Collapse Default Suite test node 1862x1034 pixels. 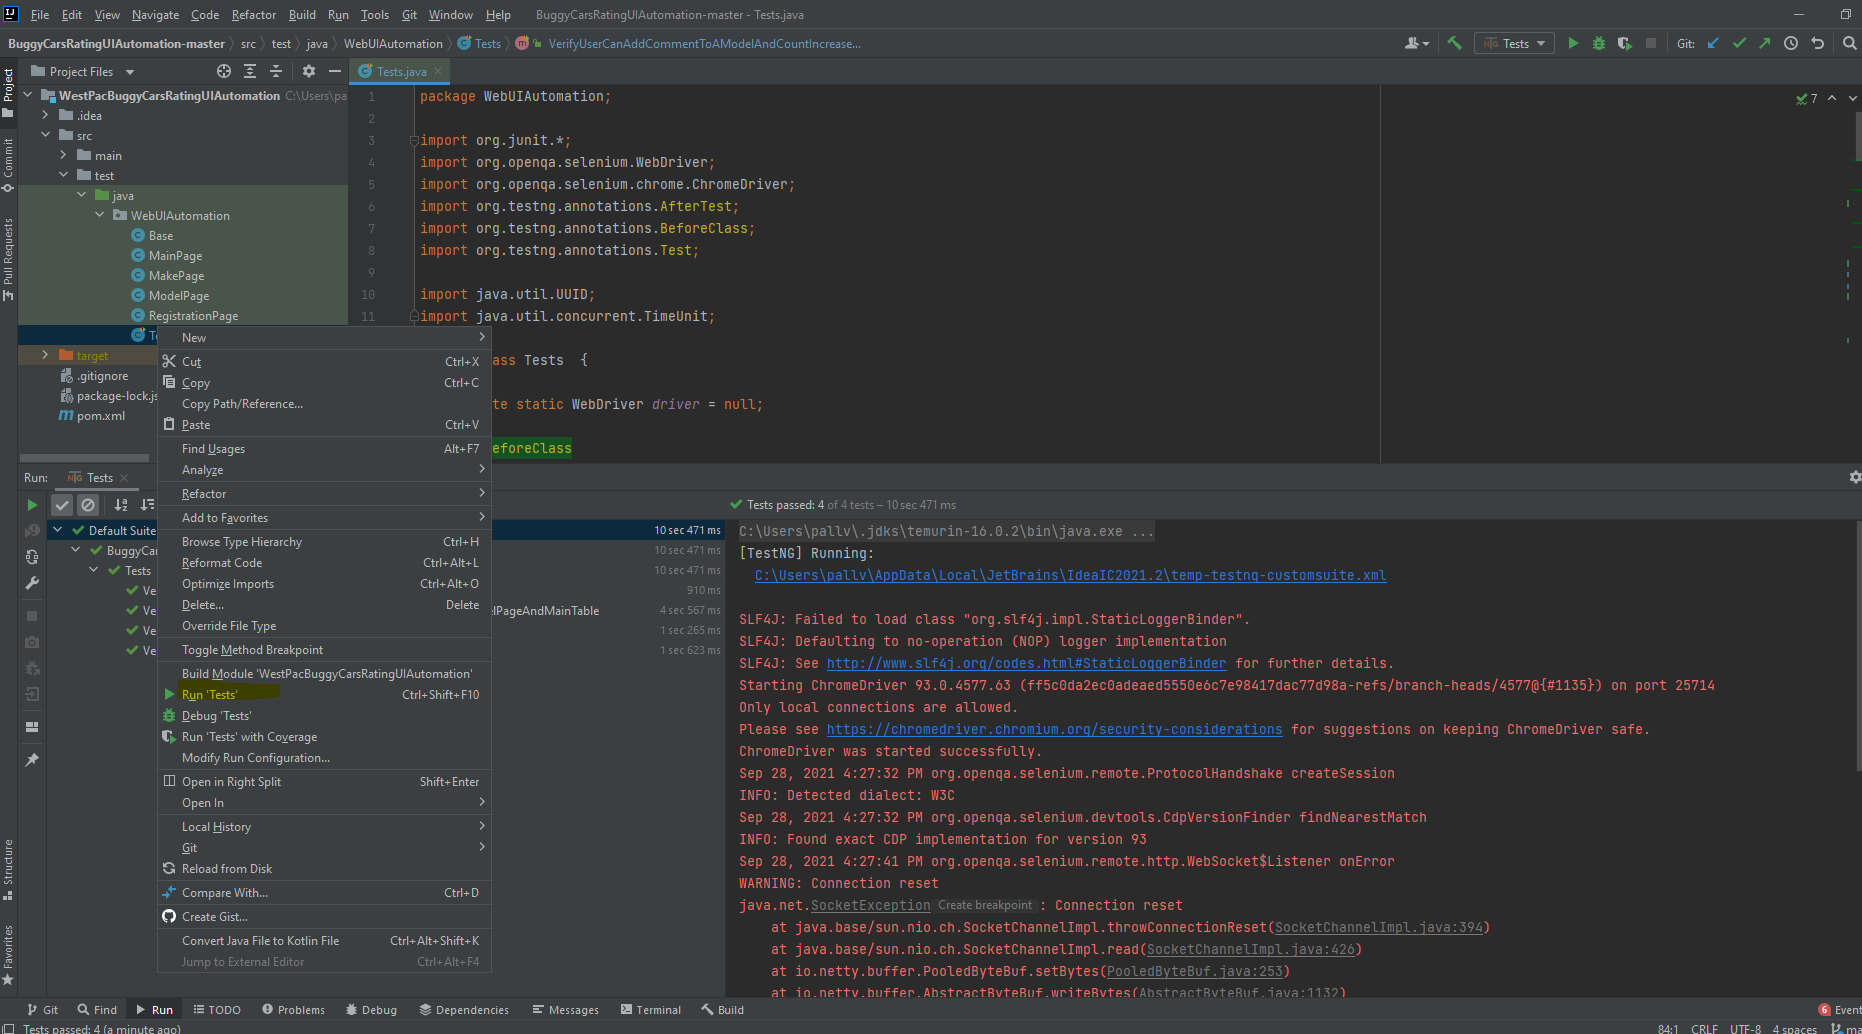tap(58, 530)
